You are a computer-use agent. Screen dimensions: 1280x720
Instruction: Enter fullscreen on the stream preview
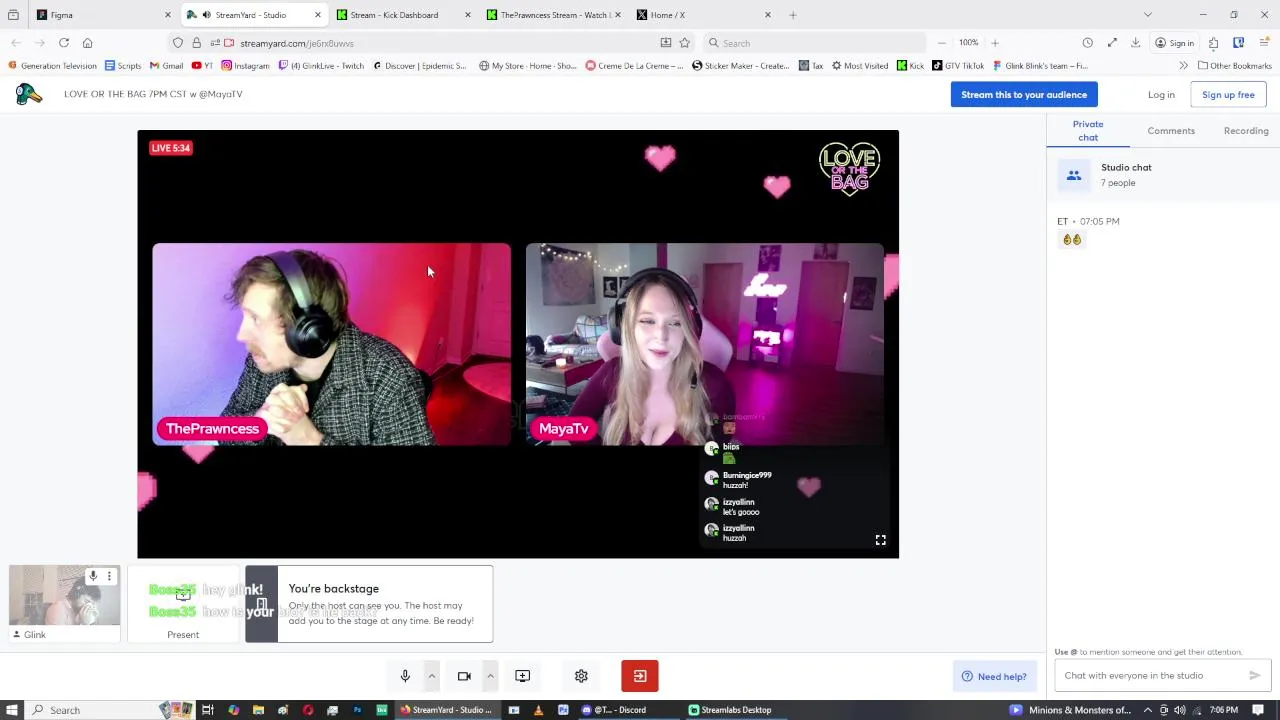point(880,540)
